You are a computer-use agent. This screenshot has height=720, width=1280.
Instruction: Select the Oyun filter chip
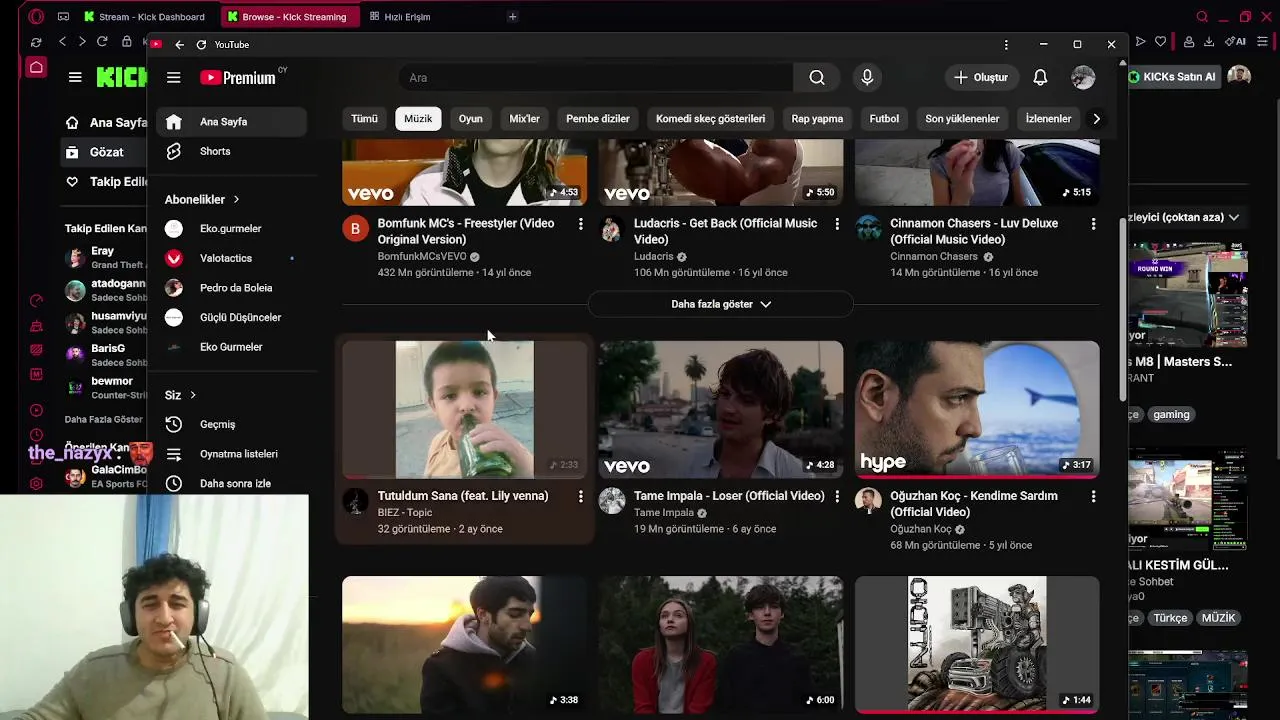click(470, 119)
